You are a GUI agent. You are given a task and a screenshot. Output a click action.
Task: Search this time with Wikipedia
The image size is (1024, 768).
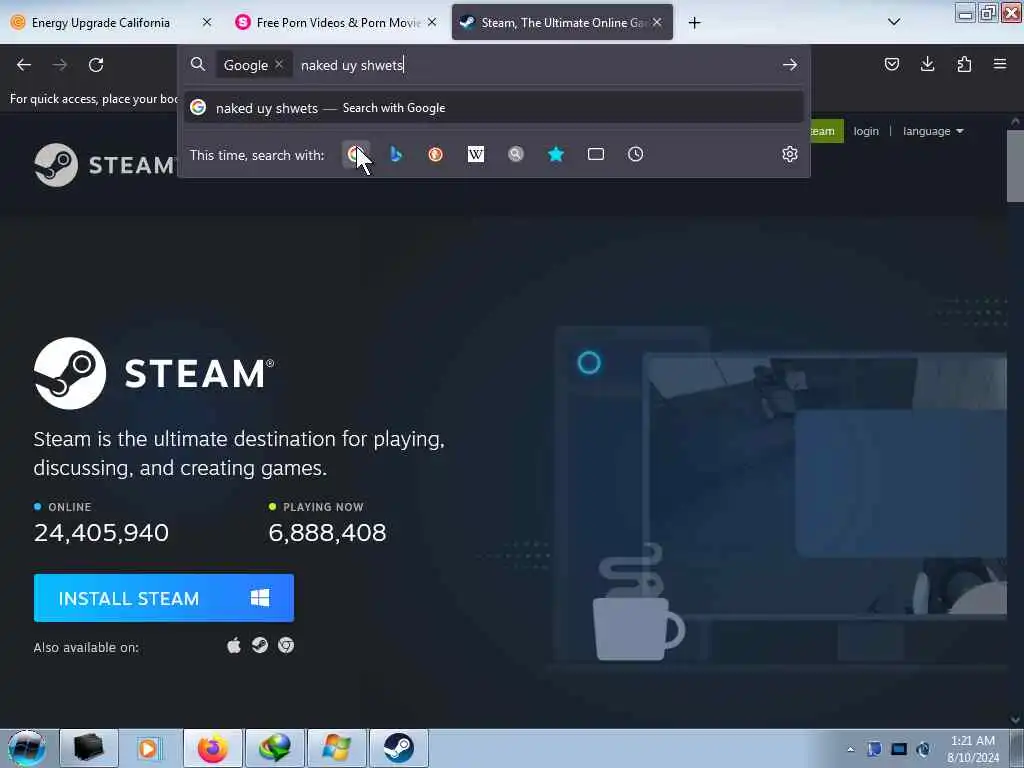point(476,155)
